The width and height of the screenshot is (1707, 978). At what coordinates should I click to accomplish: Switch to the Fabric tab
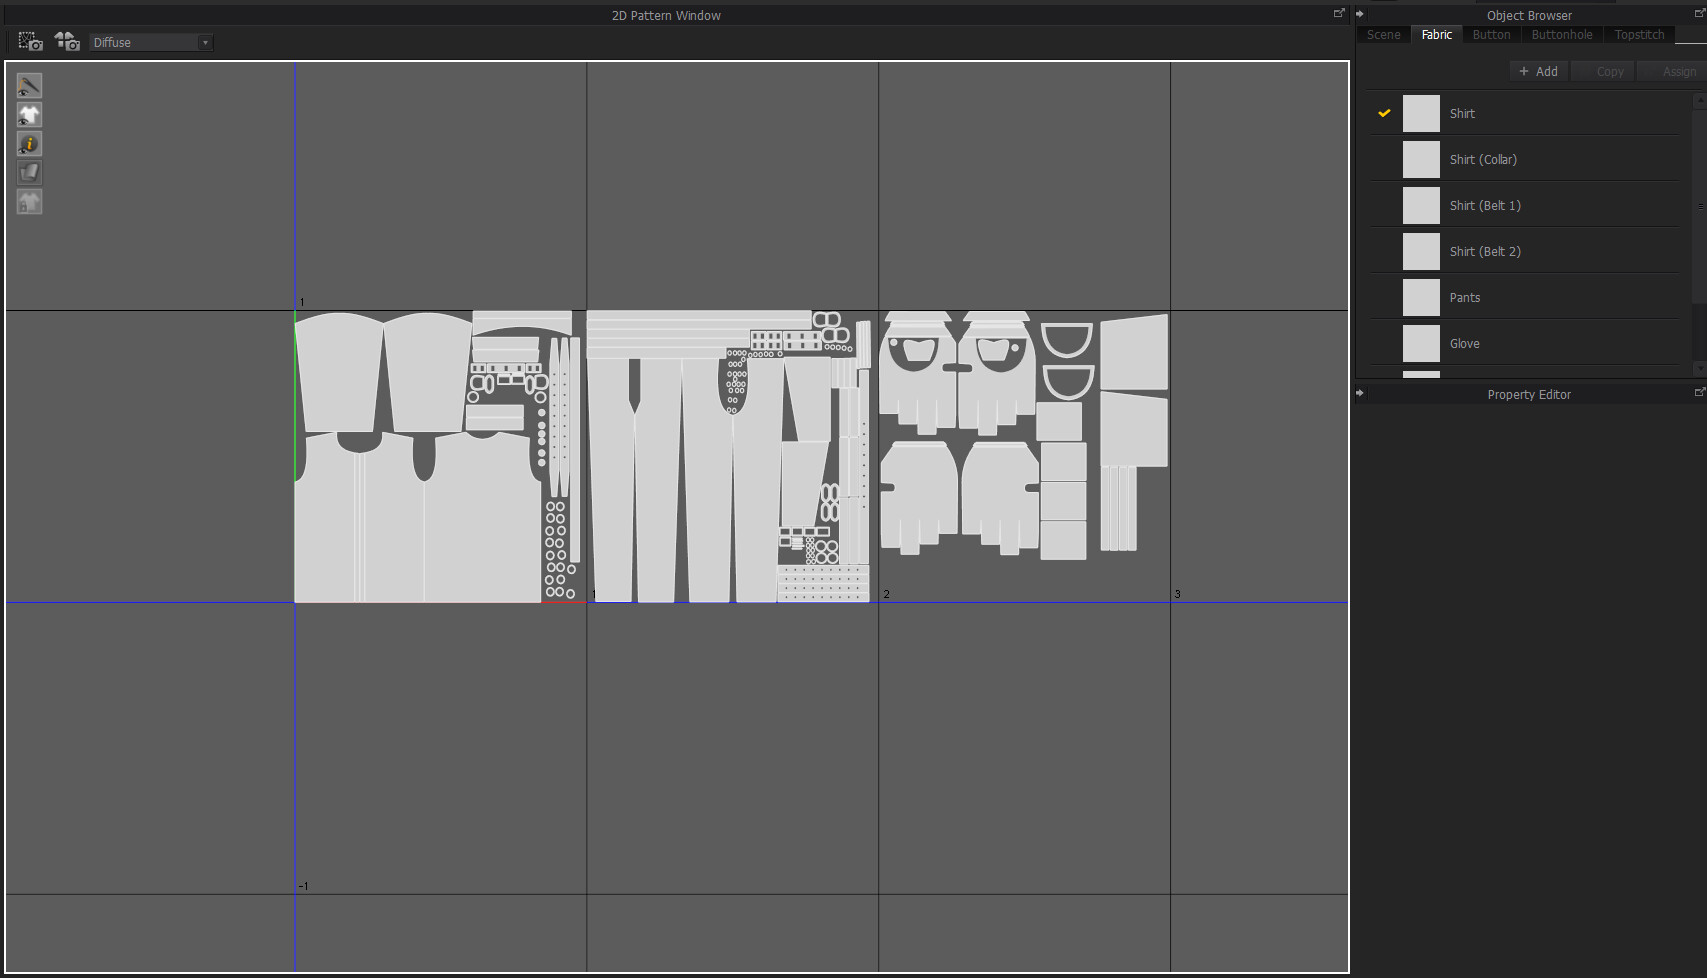point(1437,34)
